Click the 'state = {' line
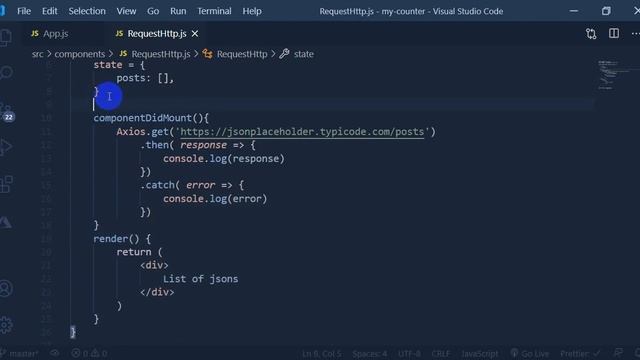 pos(119,65)
